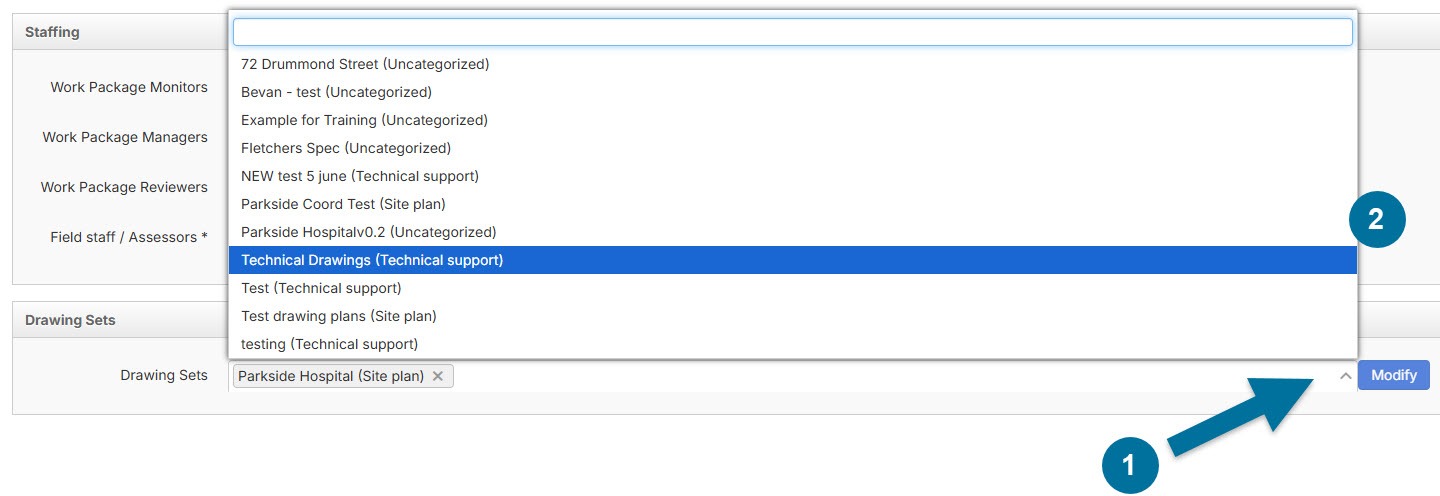
Task: Select 72 Drummond Street (Uncategorized) option
Action: click(365, 64)
